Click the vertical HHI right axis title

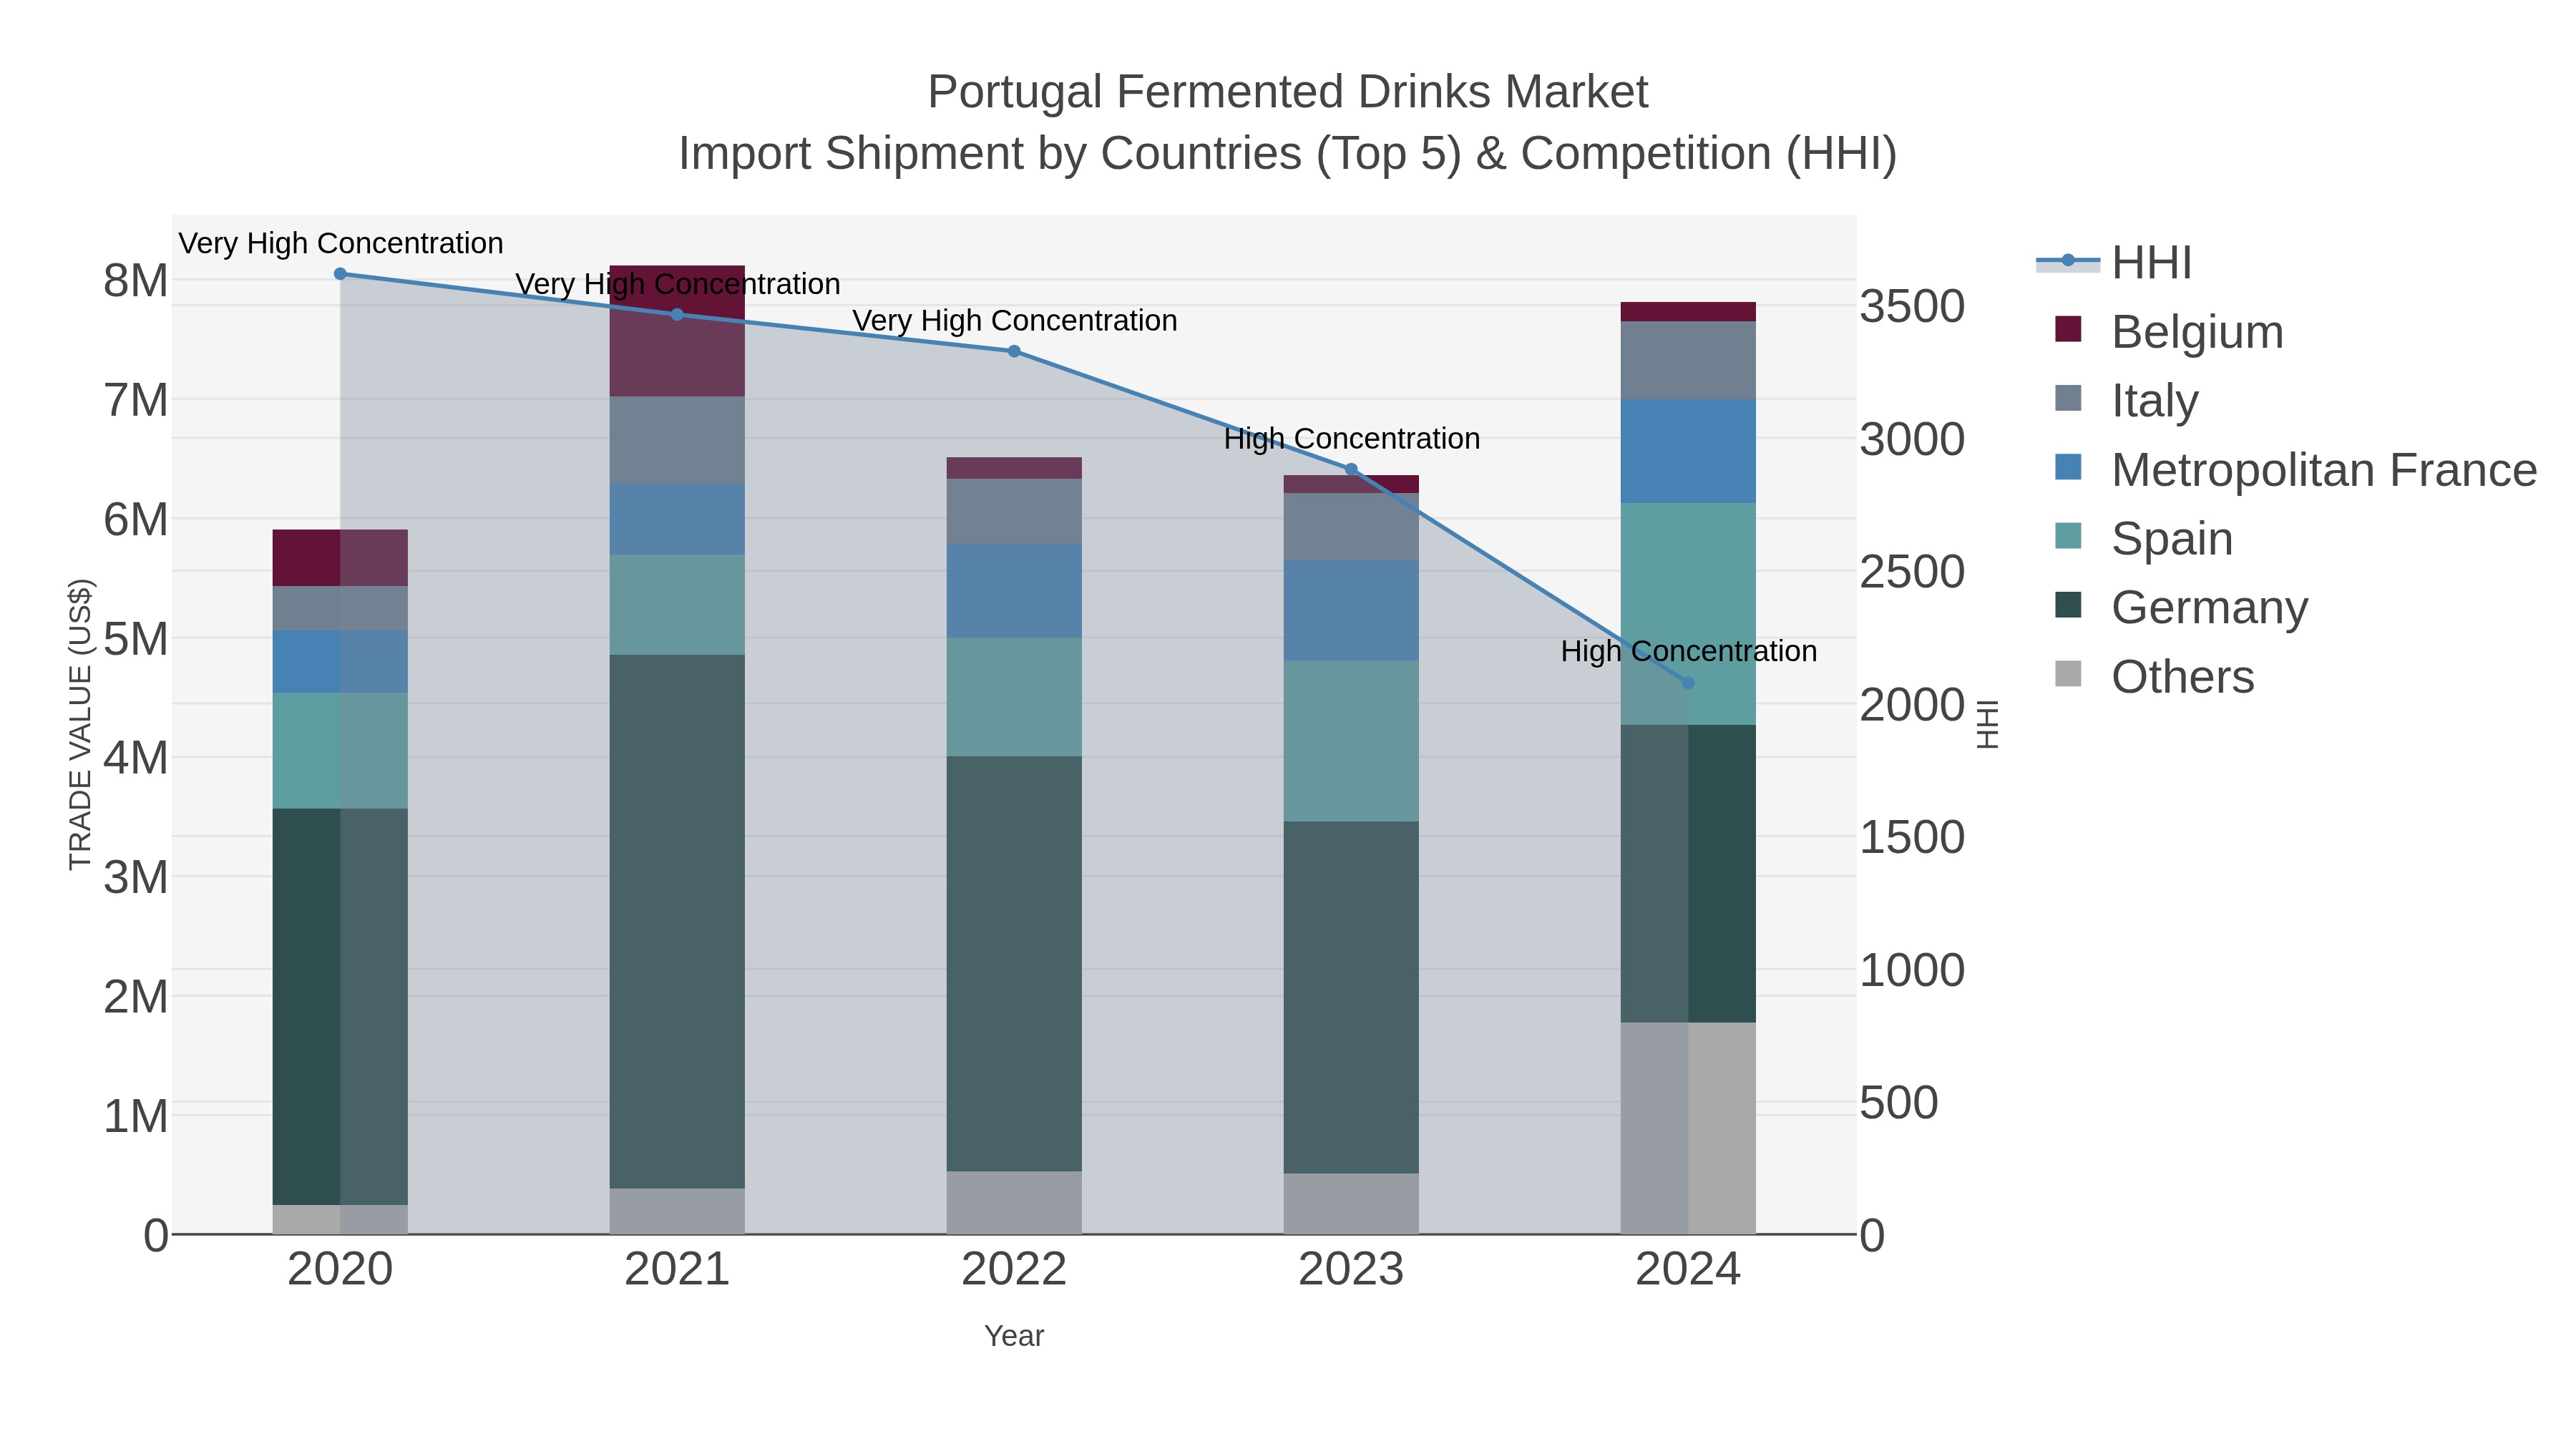click(1988, 725)
